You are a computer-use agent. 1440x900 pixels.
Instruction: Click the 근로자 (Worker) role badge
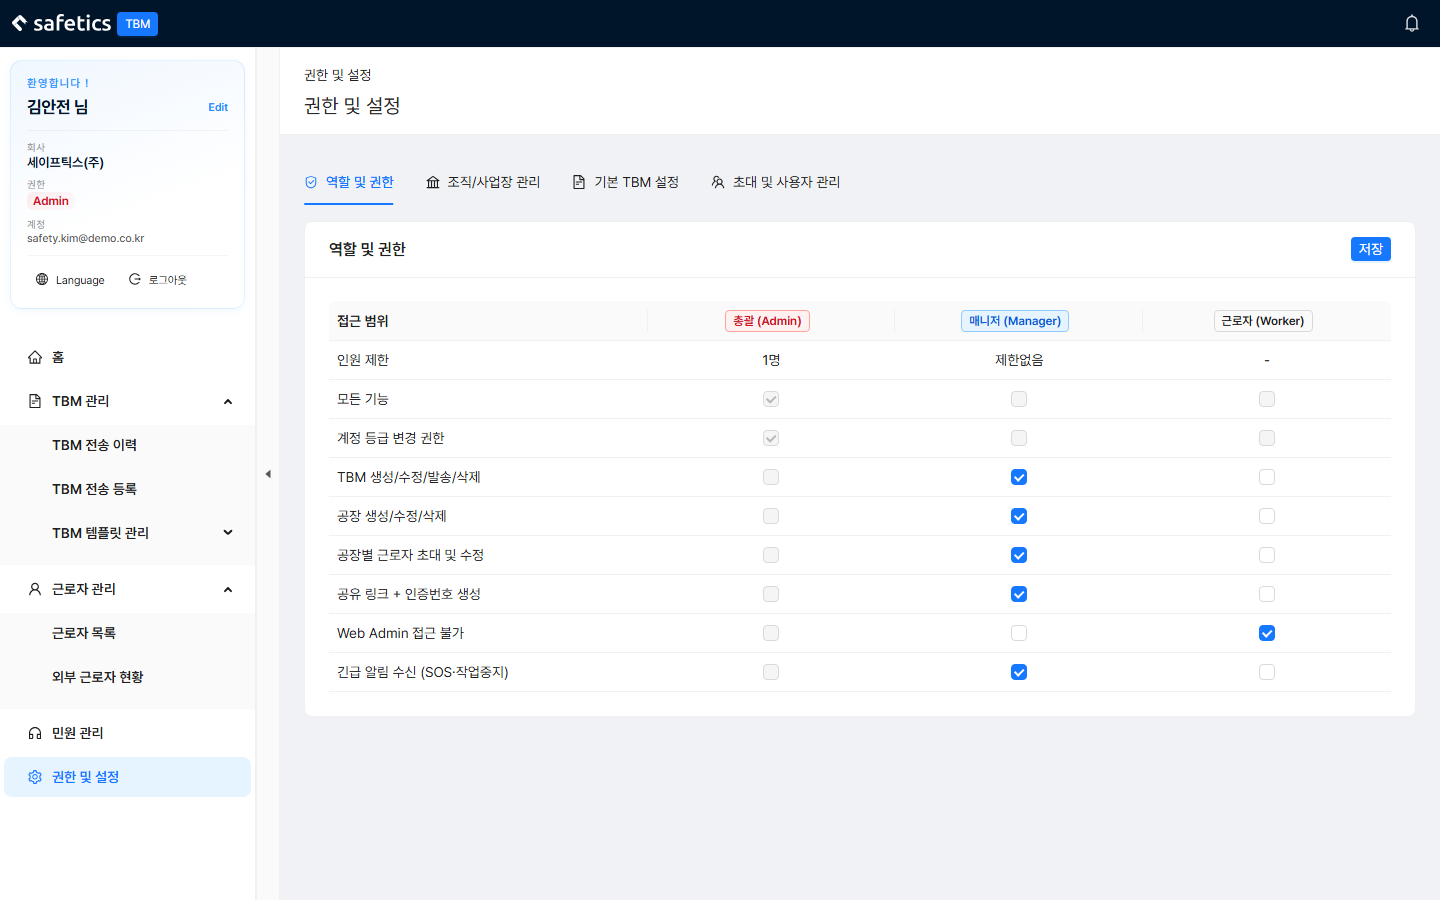[x=1263, y=321]
